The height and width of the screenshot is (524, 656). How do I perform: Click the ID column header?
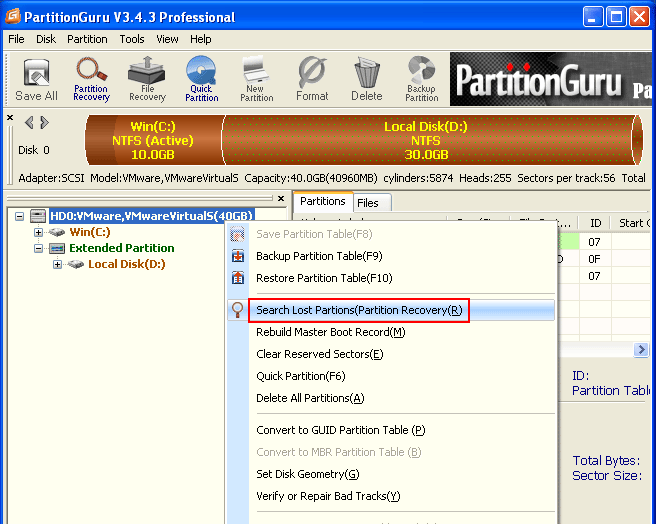(595, 223)
